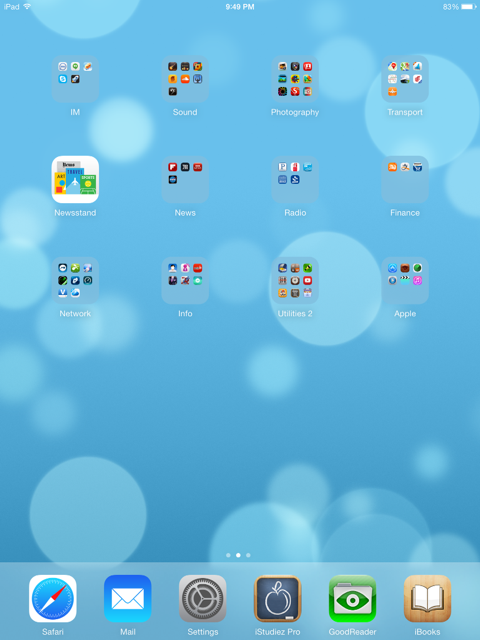
Task: Open the Apple folder
Action: pyautogui.click(x=405, y=280)
